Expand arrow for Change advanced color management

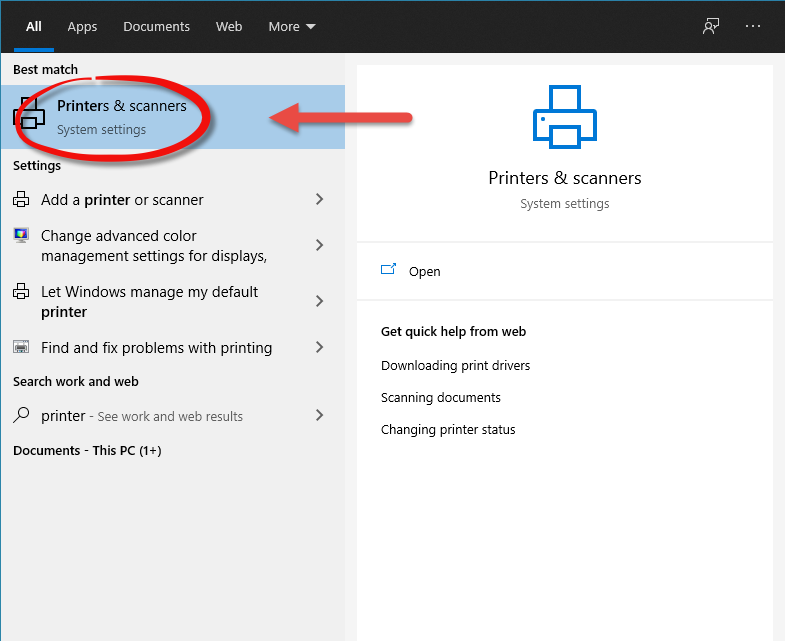[x=319, y=245]
